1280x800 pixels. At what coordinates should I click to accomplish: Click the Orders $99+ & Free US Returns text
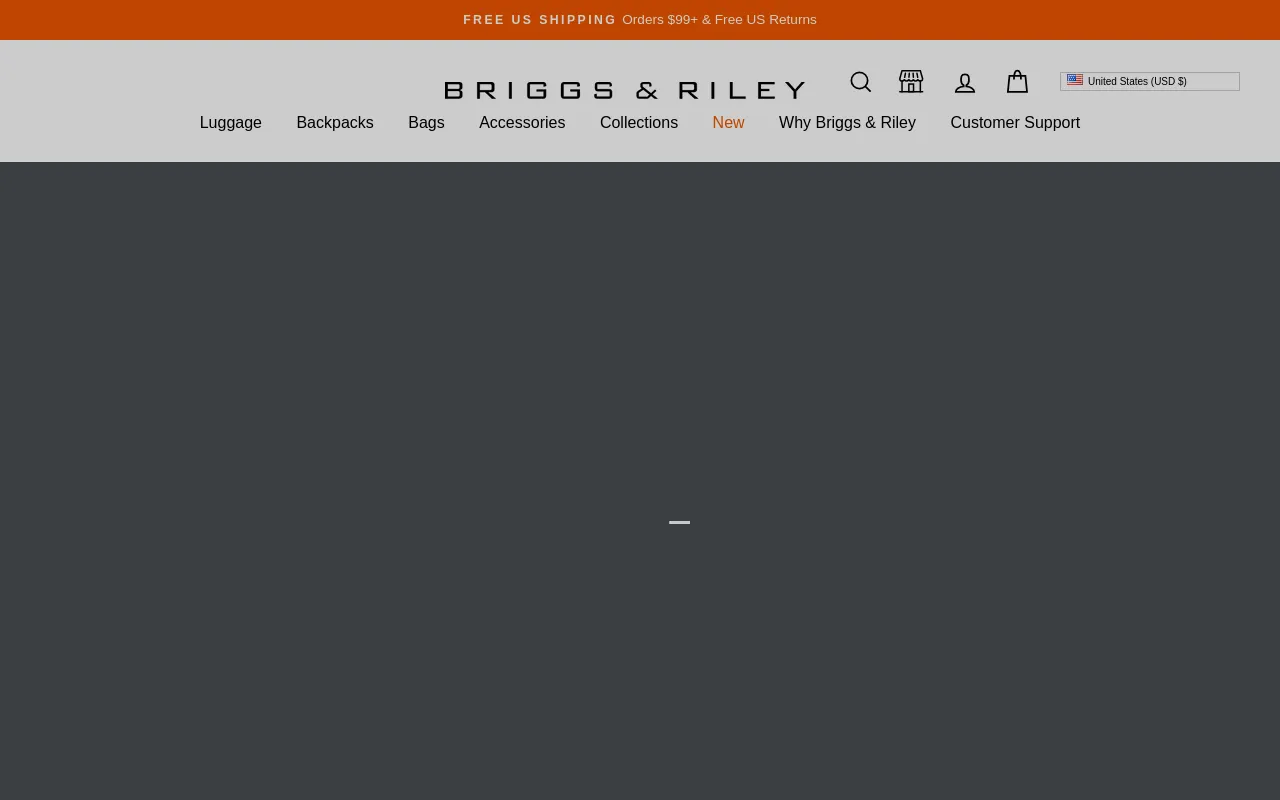coord(719,20)
